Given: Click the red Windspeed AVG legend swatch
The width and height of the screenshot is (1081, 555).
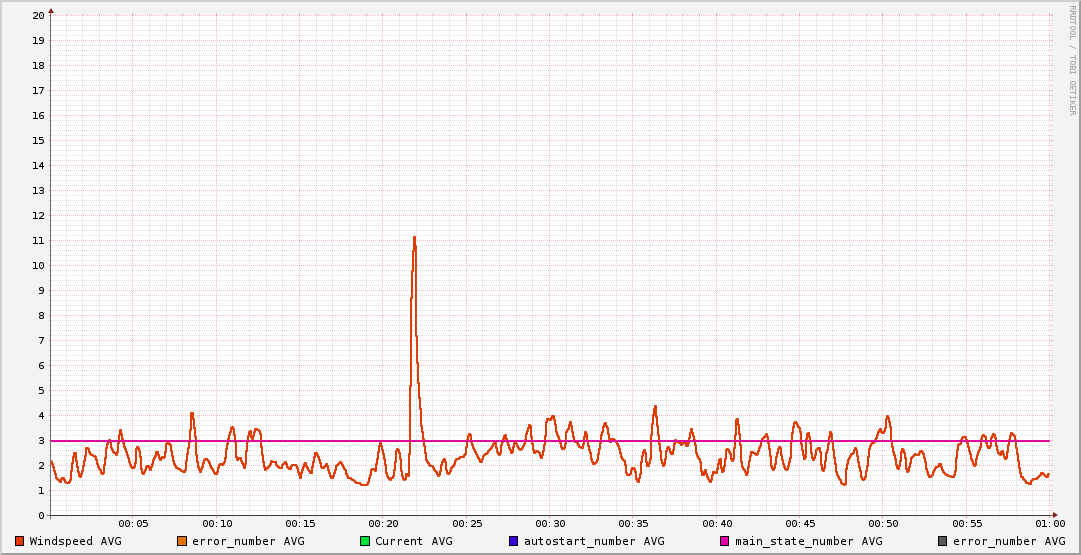Looking at the screenshot, I should coord(20,541).
